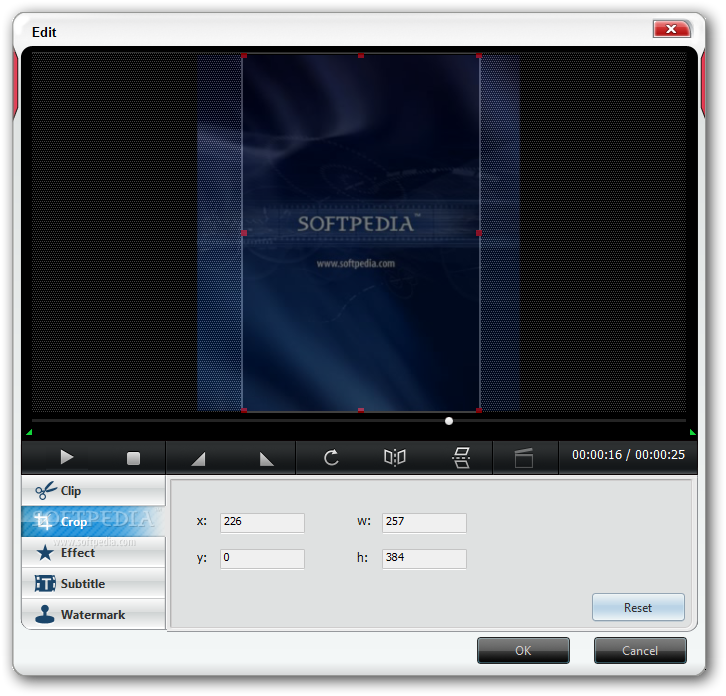This screenshot has height=696, width=726.
Task: Edit the crop width field
Action: coord(424,522)
